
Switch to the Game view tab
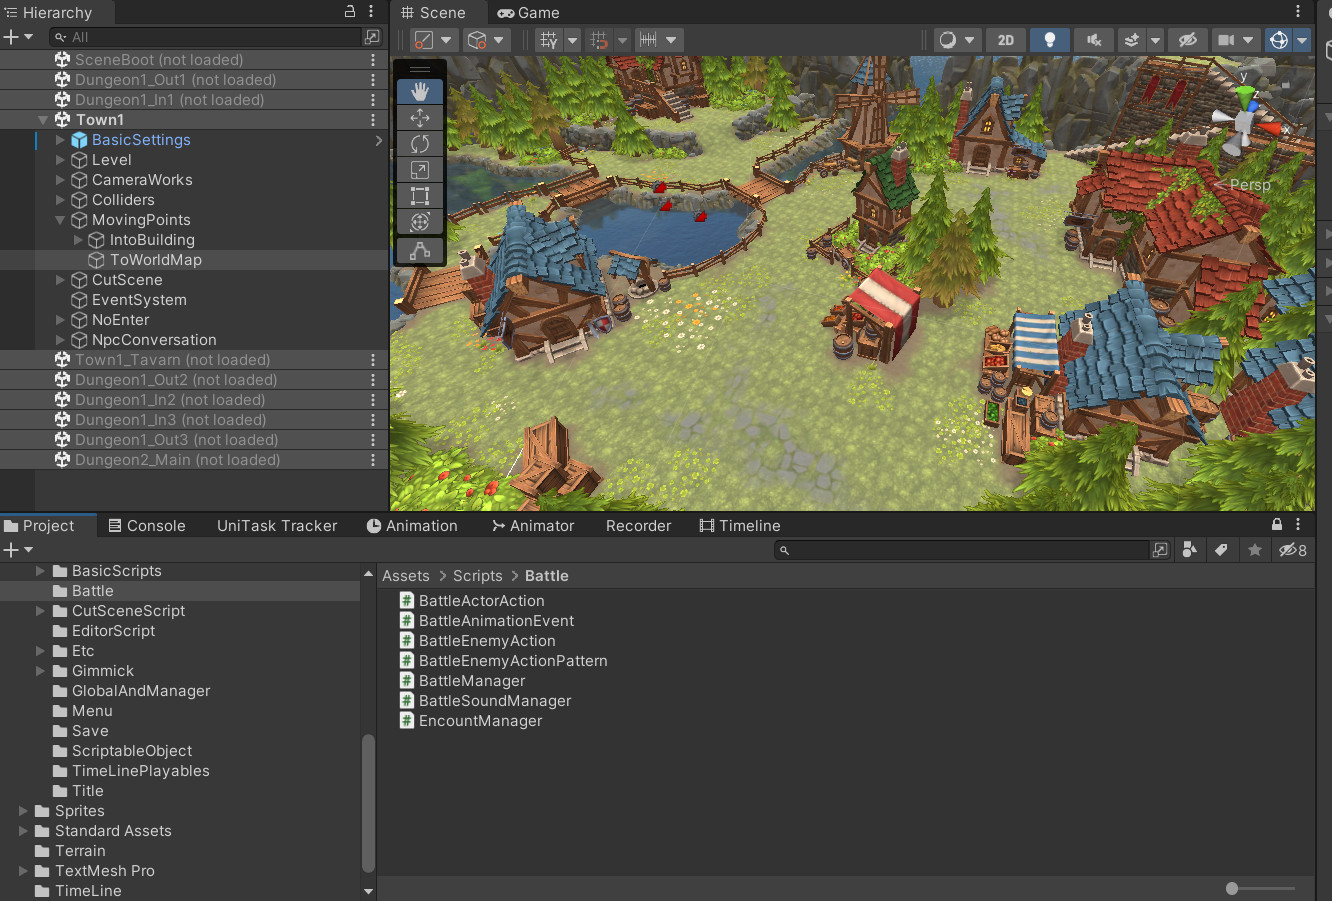click(528, 13)
